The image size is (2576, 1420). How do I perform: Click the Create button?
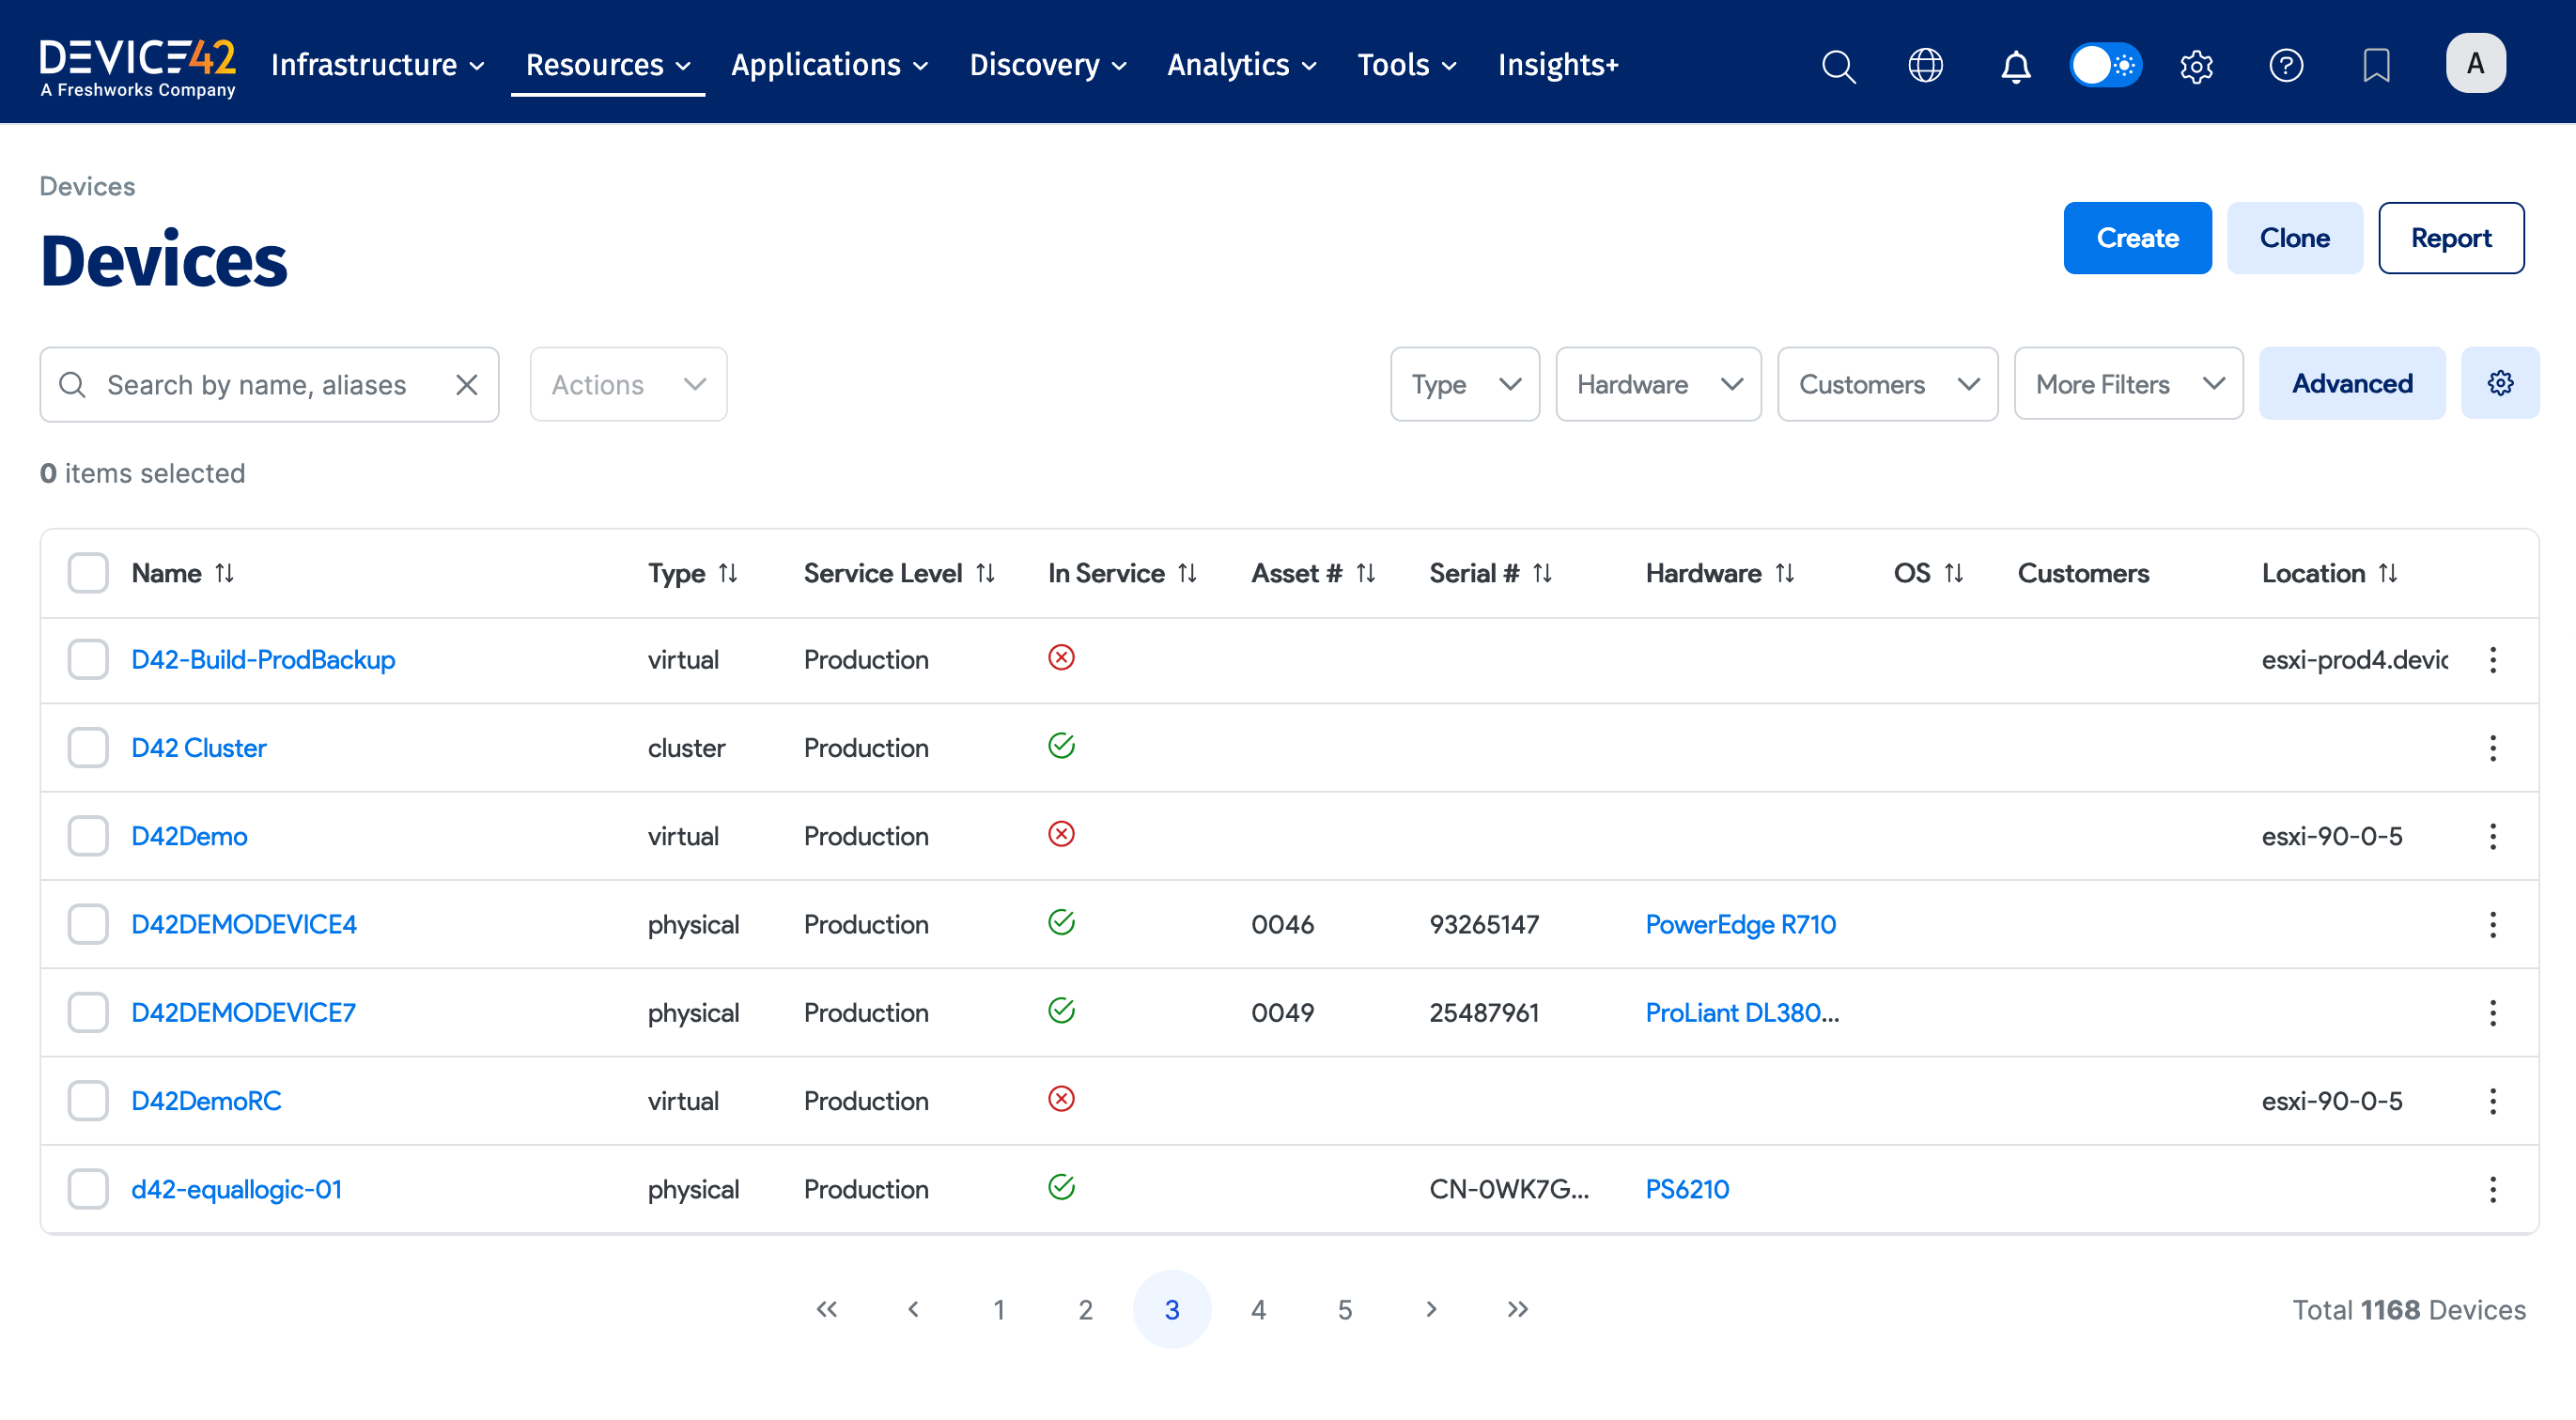2138,238
